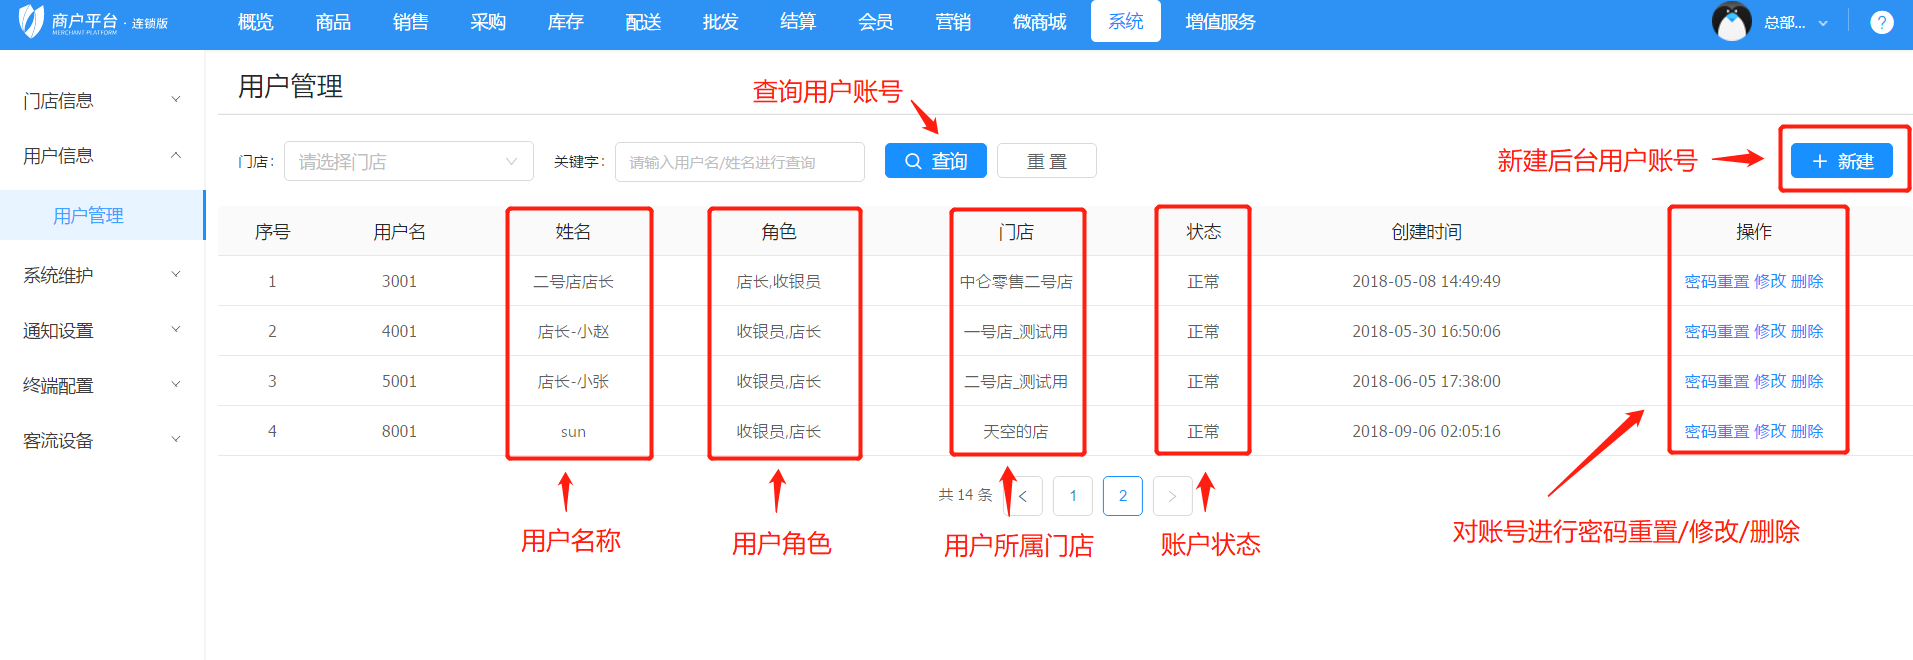Viewport: 1913px width, 660px height.
Task: Click 删除 for user 8001
Action: click(x=1807, y=431)
